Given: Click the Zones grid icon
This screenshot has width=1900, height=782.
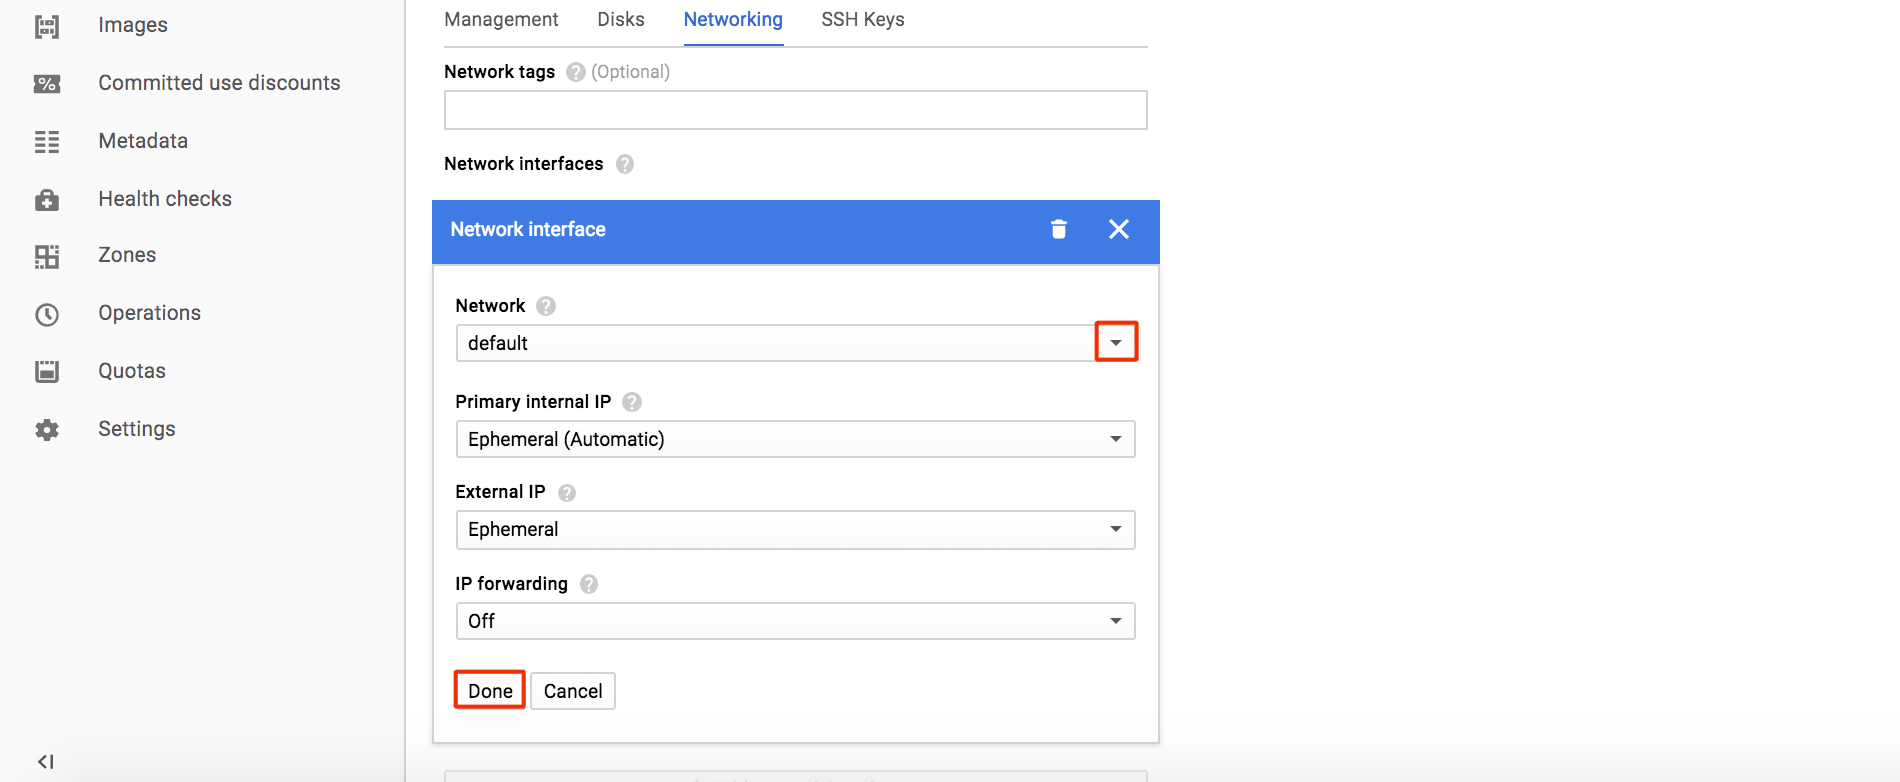Looking at the screenshot, I should (x=47, y=257).
